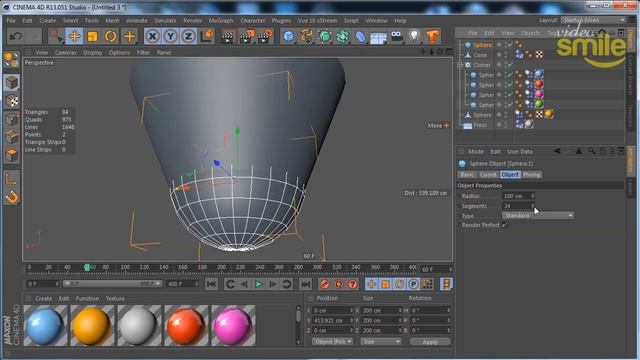Select the Live Selection tool
Screen dimensions: 640x360
pyautogui.click(x=55, y=36)
